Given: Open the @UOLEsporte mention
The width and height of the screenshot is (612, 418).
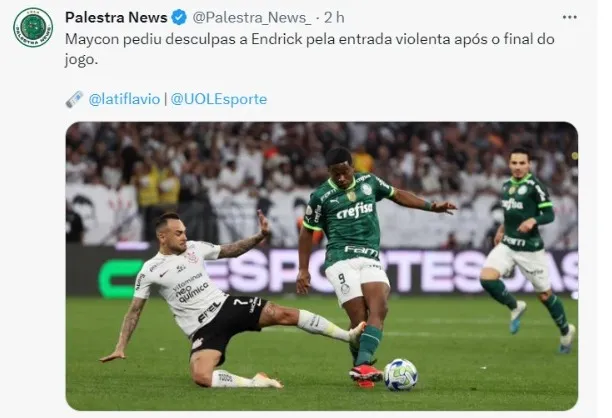Looking at the screenshot, I should coord(219,99).
